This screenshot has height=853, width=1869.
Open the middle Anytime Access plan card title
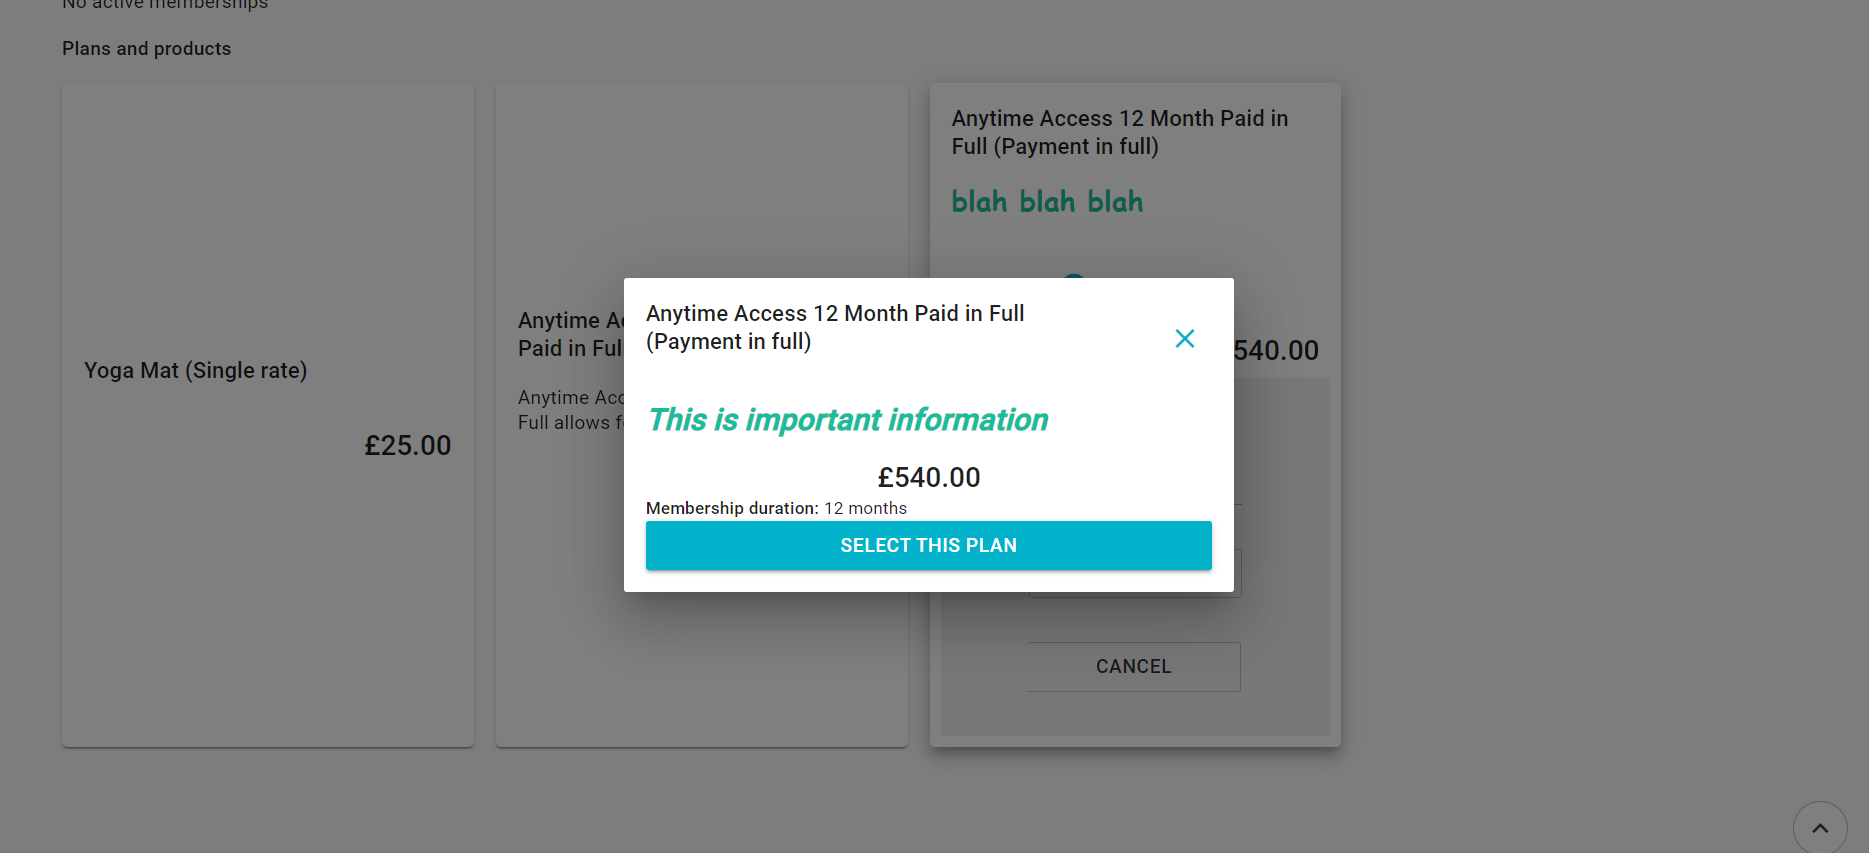[x=570, y=334]
